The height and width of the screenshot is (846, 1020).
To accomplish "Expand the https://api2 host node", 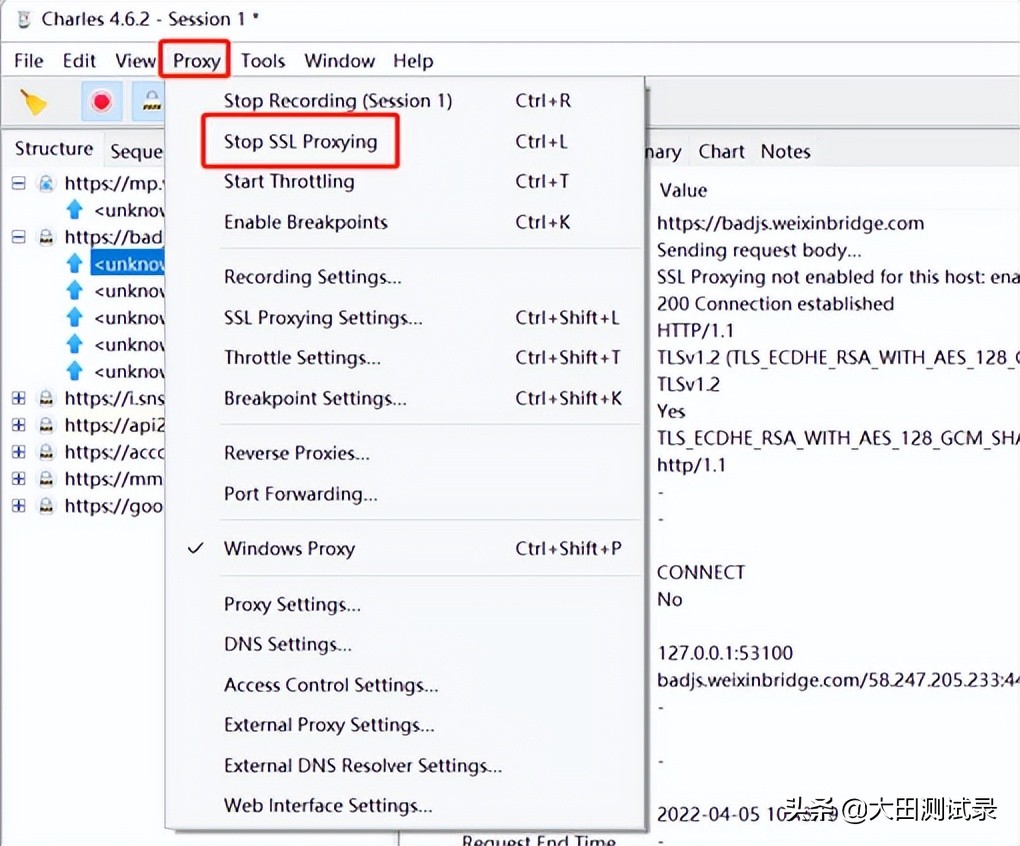I will coord(19,425).
